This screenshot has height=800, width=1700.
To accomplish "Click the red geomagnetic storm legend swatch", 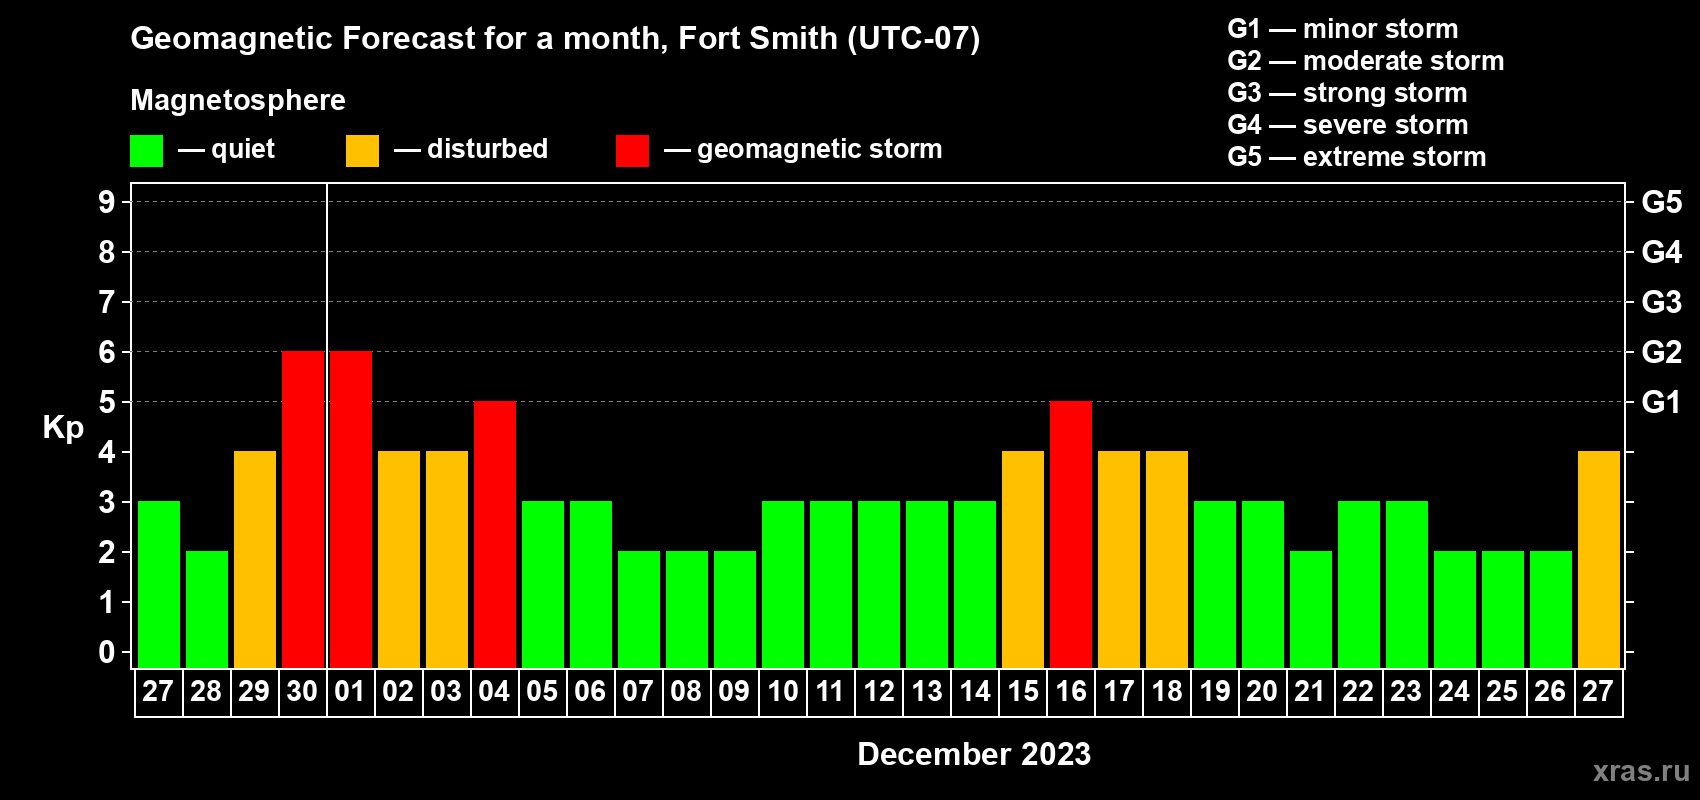I will [x=632, y=151].
